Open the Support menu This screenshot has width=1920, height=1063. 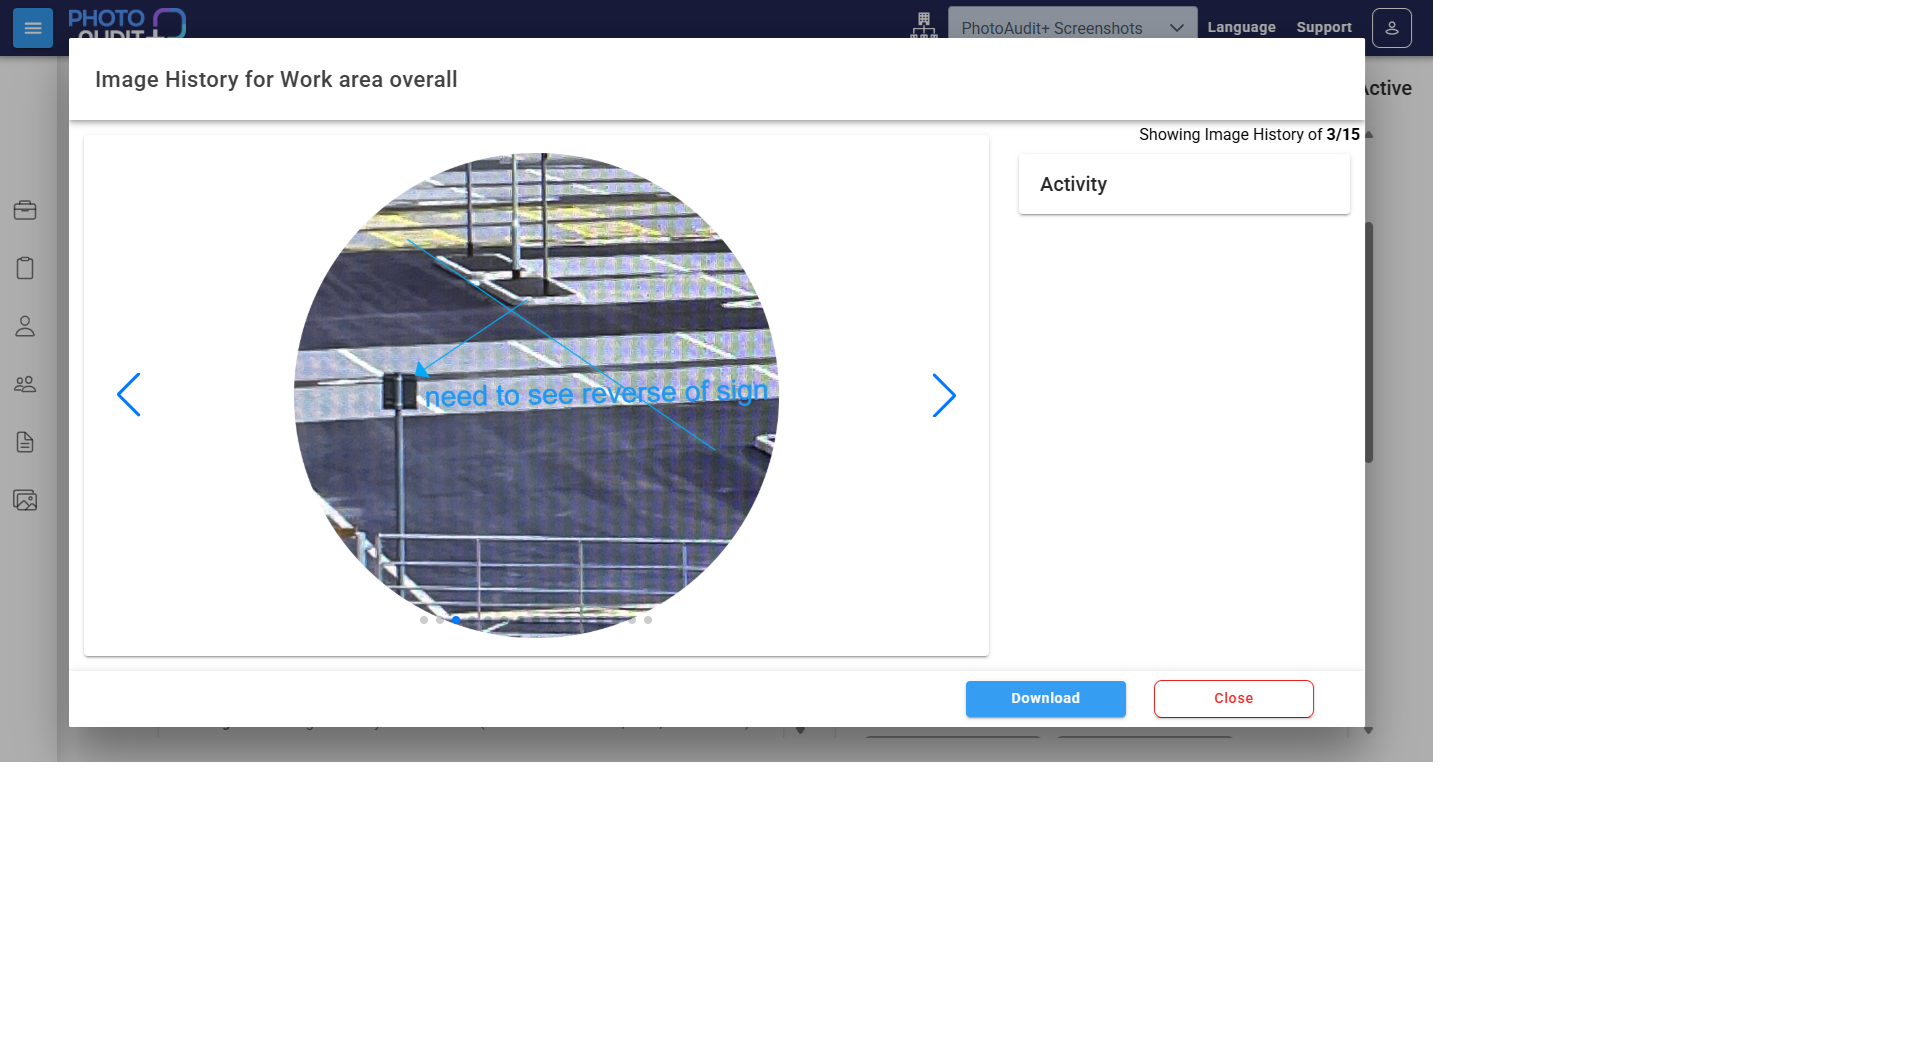coord(1324,27)
